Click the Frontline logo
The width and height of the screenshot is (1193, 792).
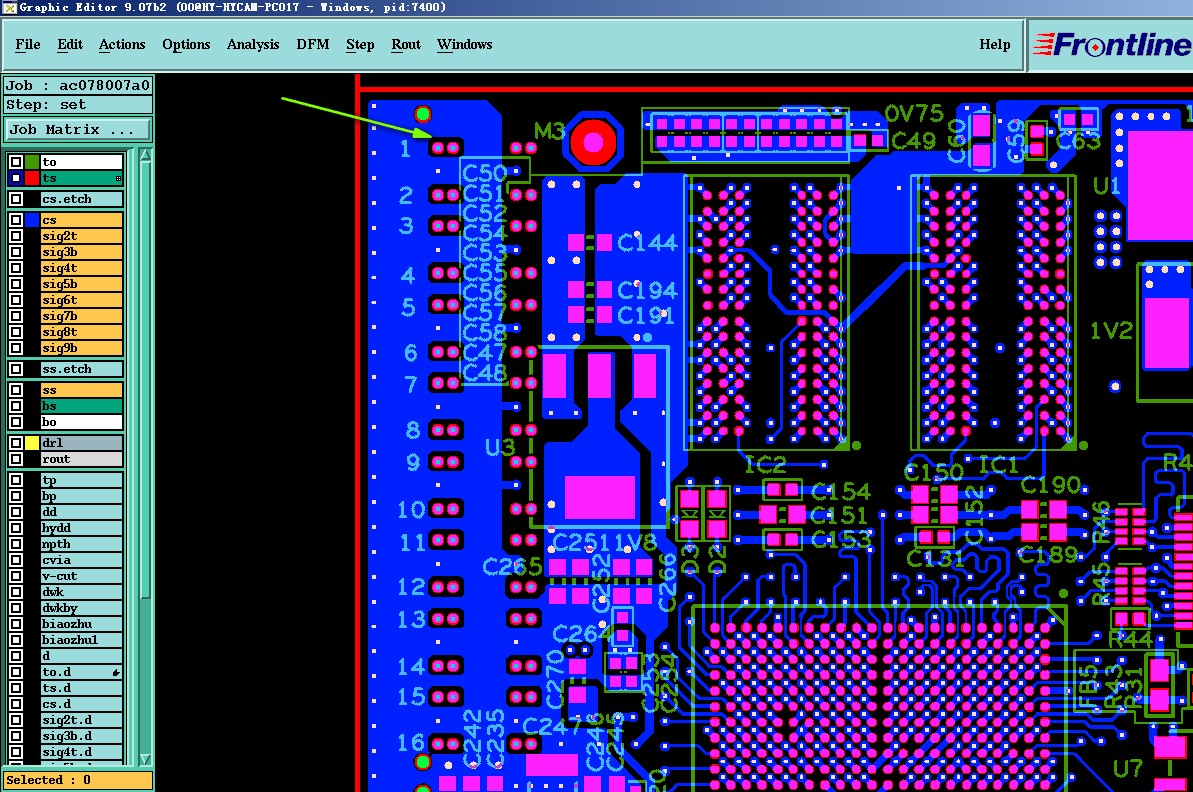click(1112, 45)
